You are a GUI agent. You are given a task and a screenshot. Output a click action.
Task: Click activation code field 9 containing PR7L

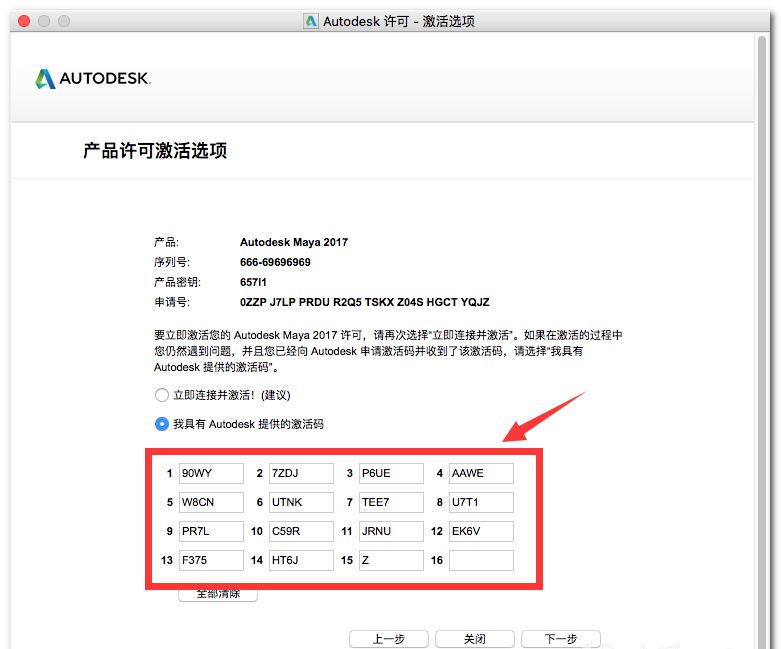[211, 531]
